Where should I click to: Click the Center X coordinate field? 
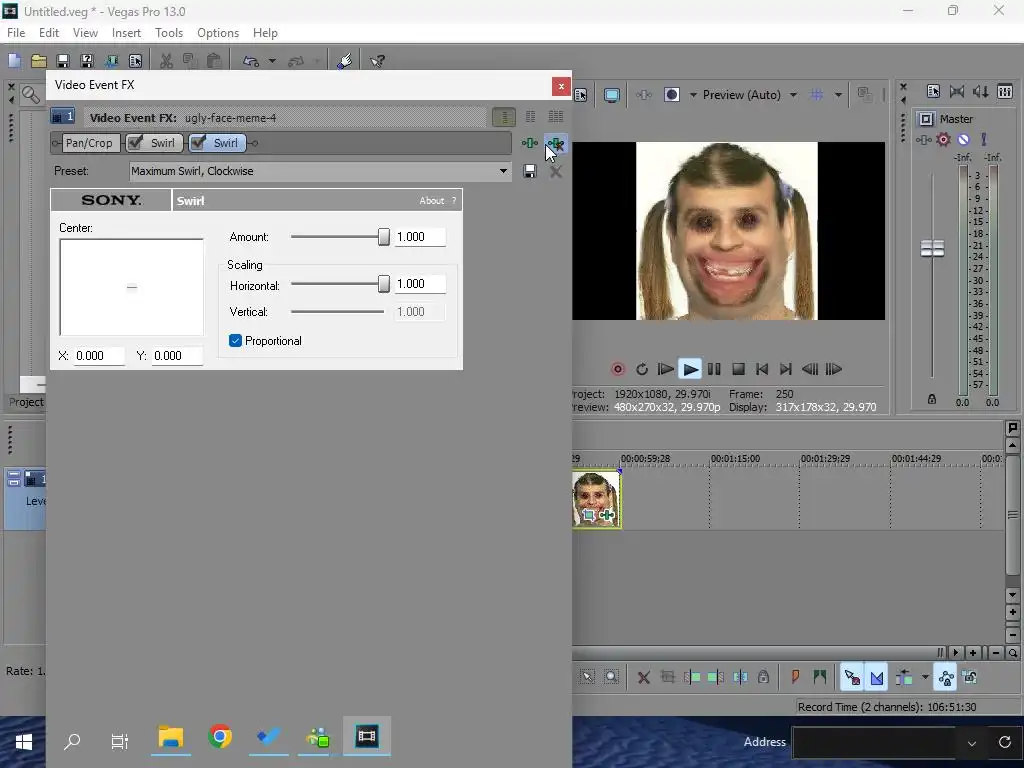[99, 356]
